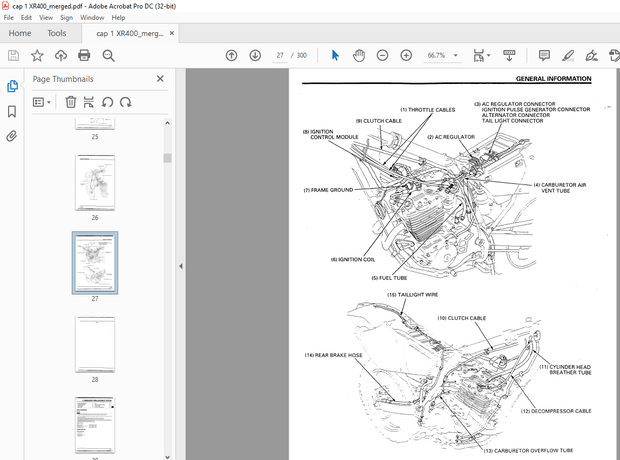Screen dimensions: 620x460
Task: Click the "(10) CLUTCH CABLE" label
Action: (461, 318)
